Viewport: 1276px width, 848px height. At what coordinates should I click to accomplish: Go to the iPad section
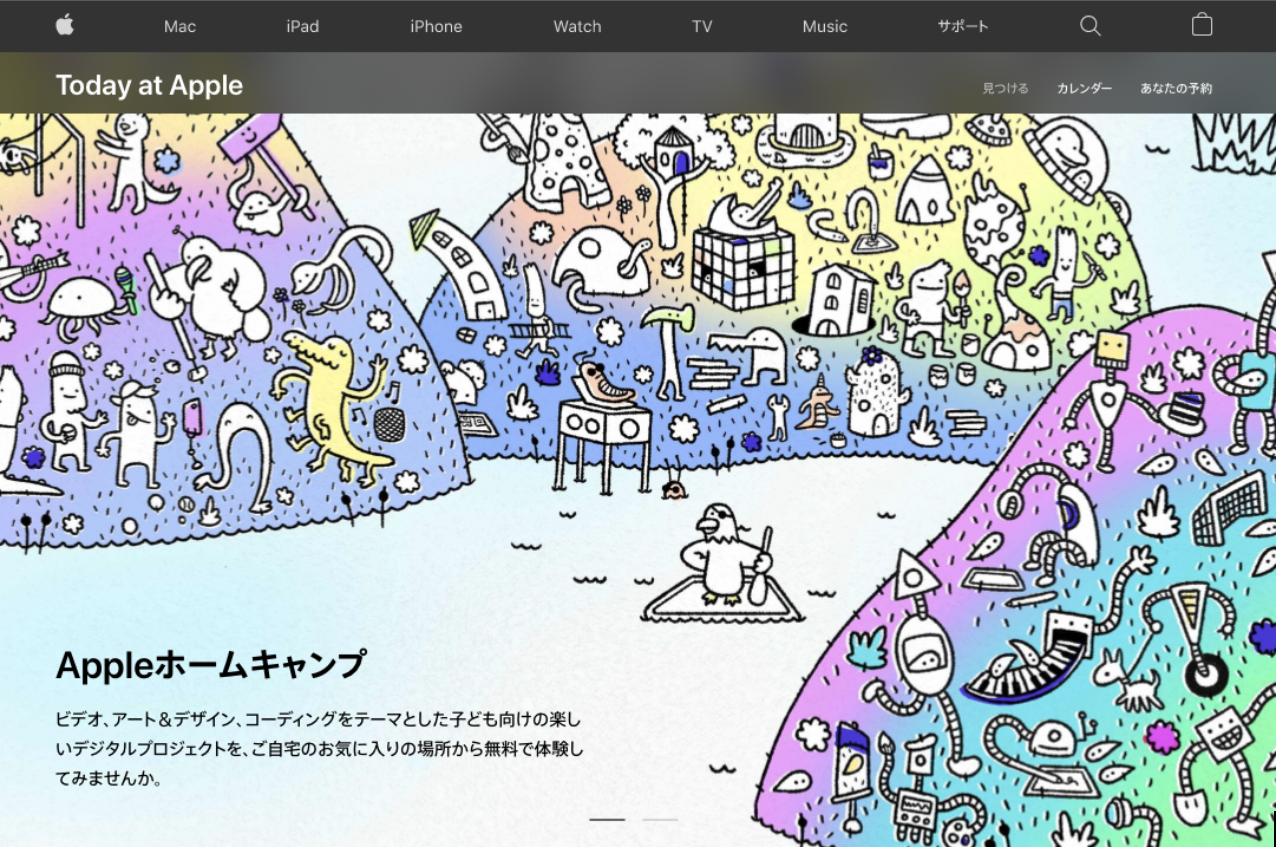[302, 27]
